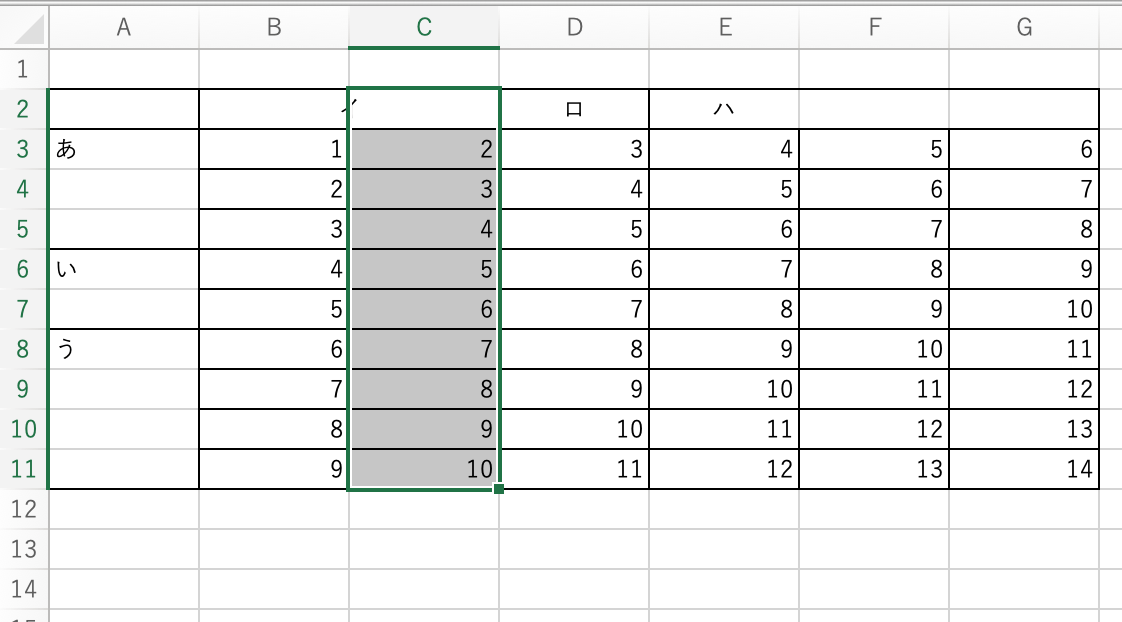Click the header cell labeled ハ
Image resolution: width=1122 pixels, height=622 pixels.
724,109
